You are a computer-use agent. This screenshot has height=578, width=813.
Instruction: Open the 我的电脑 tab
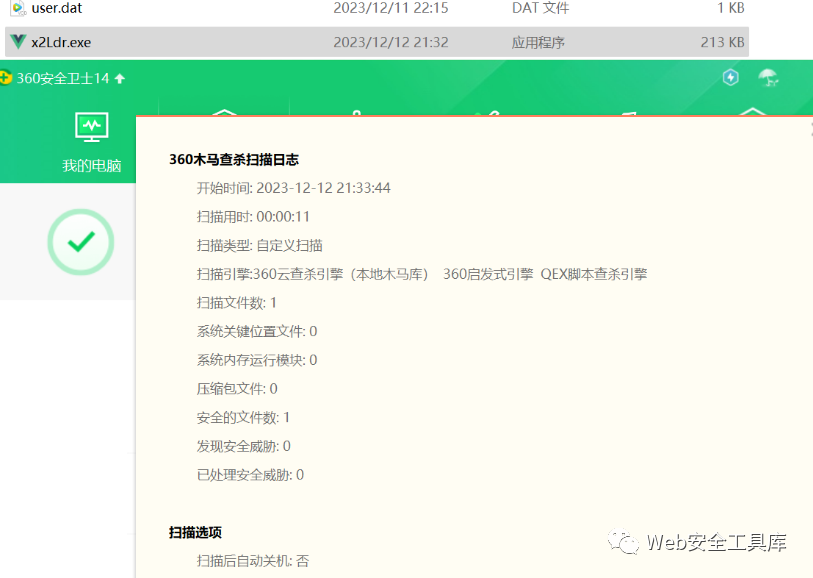[x=91, y=142]
